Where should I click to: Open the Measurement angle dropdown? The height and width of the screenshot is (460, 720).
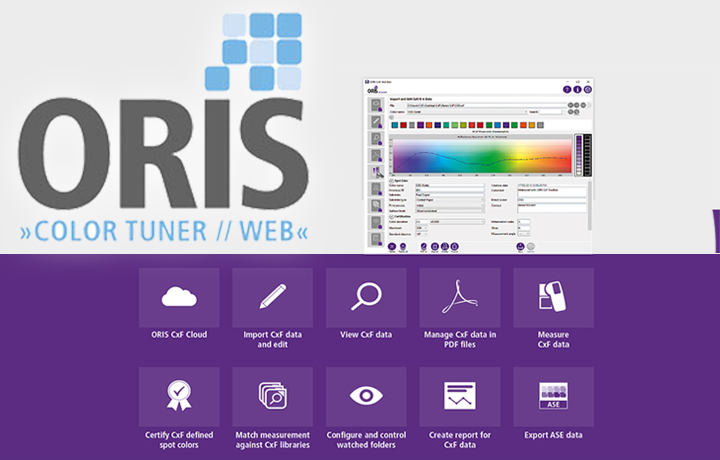coord(524,234)
